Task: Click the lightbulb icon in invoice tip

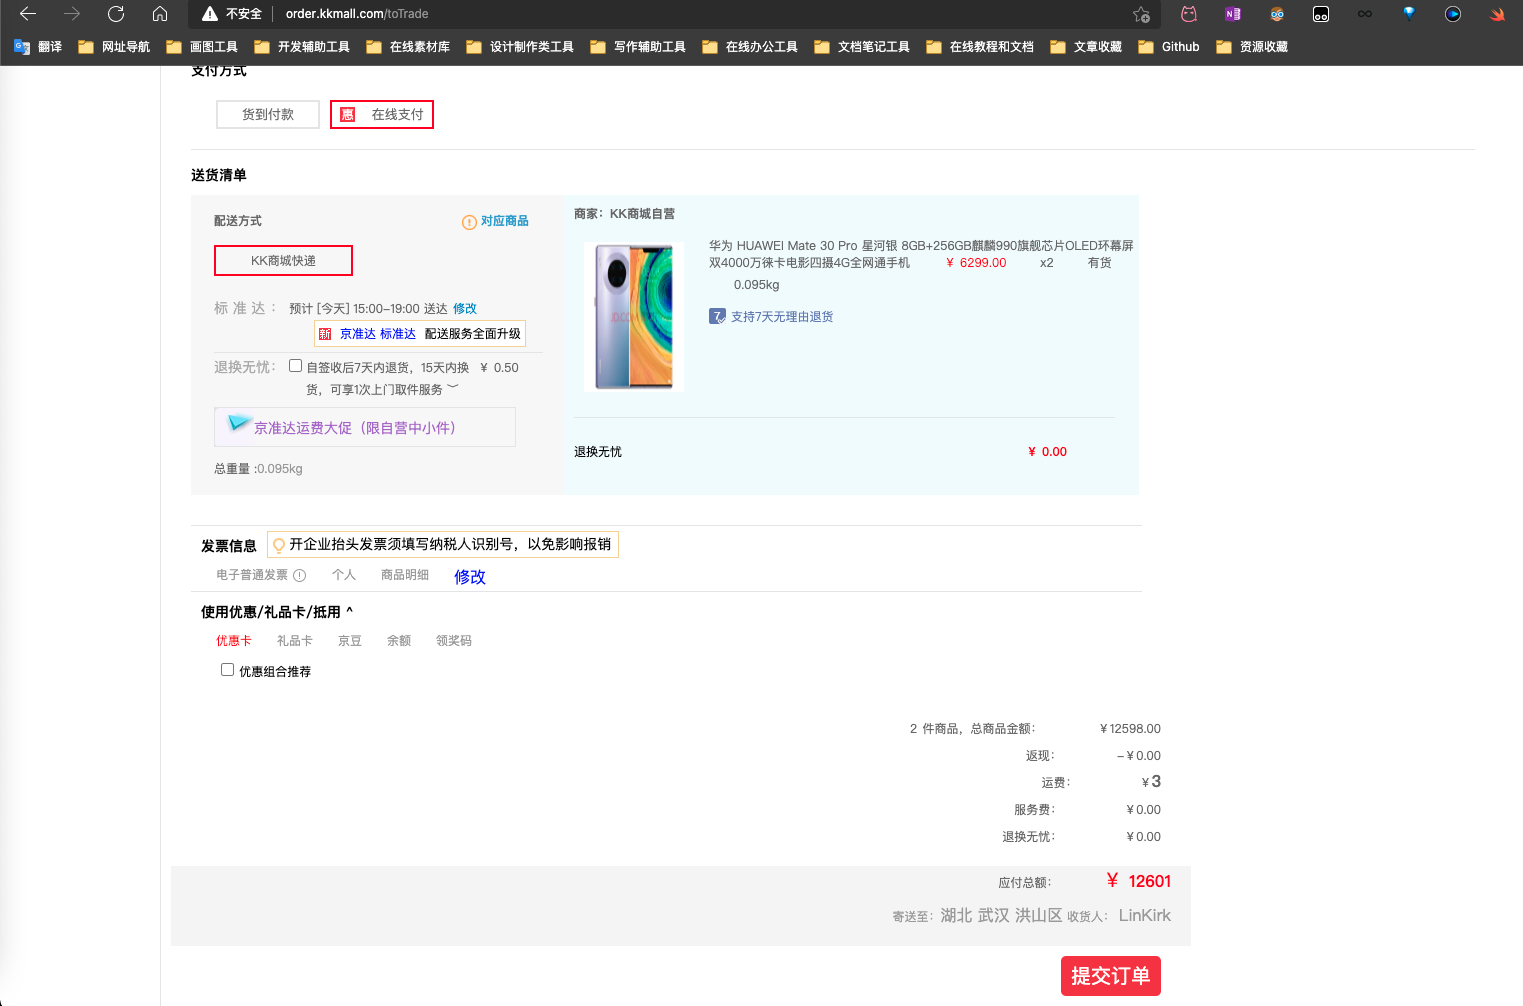Action: coord(279,545)
